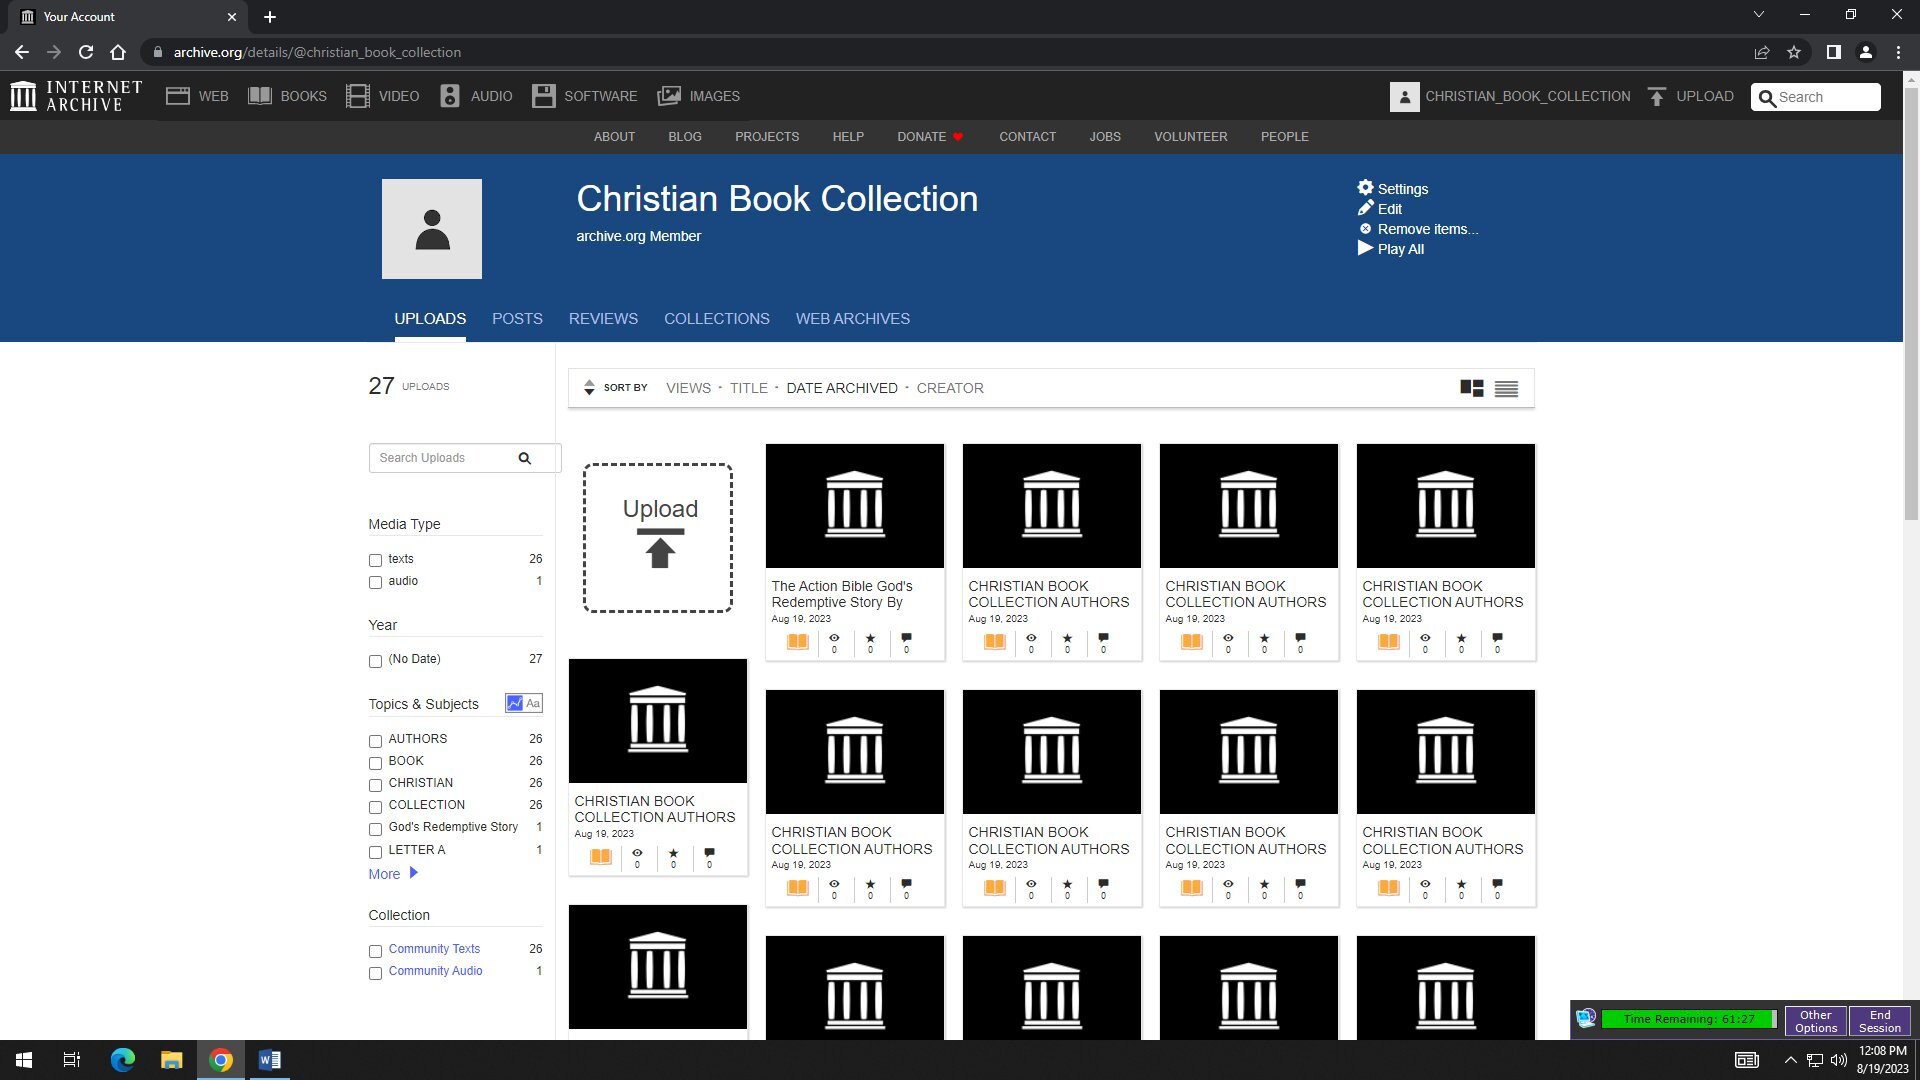The width and height of the screenshot is (1920, 1080).
Task: Open the Software section icon
Action: pos(544,96)
